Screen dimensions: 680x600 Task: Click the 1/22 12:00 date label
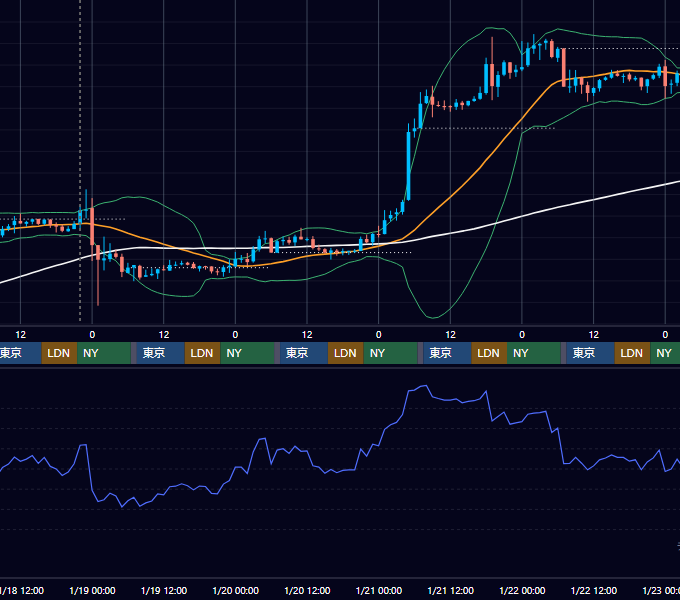(x=594, y=590)
